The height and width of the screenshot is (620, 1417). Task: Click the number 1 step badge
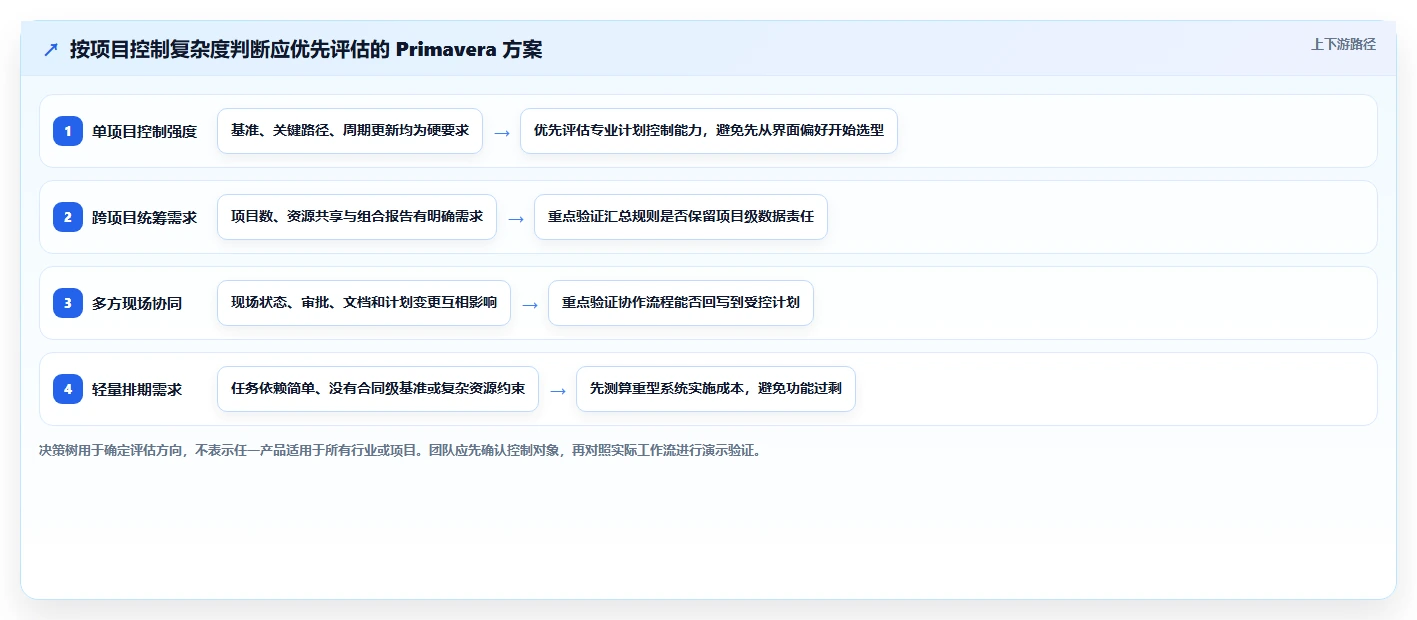tap(68, 131)
